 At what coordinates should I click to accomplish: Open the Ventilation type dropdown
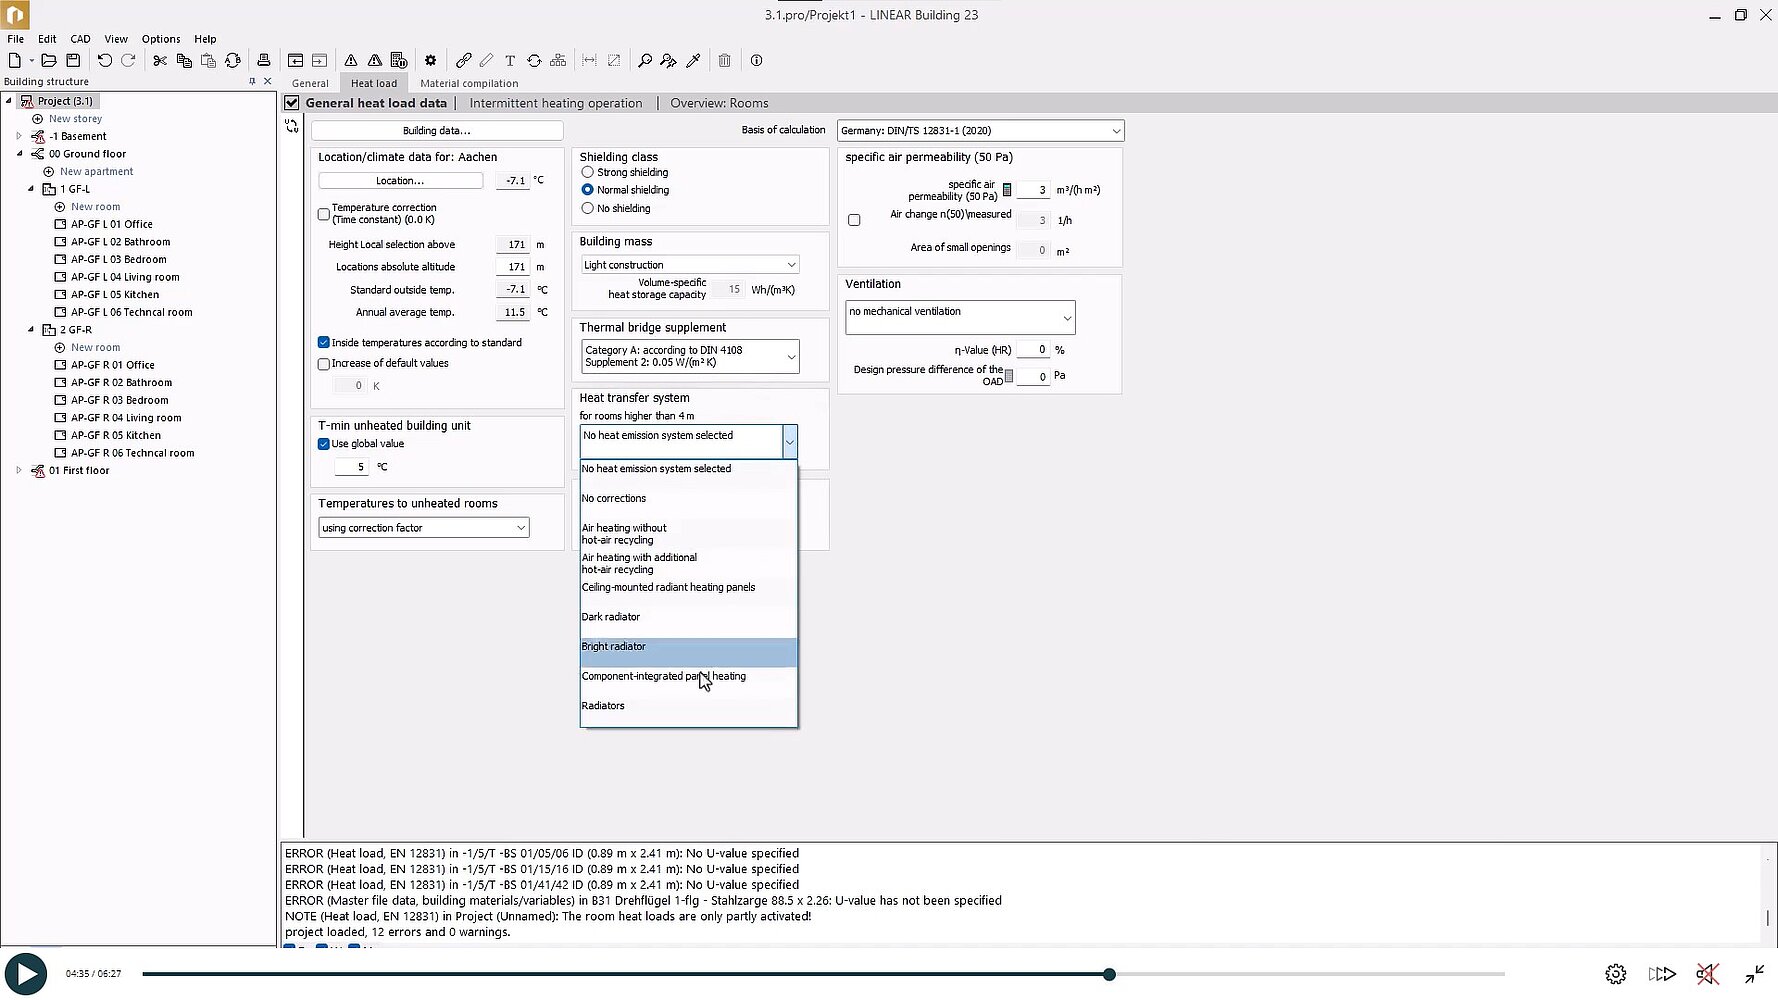click(x=959, y=318)
